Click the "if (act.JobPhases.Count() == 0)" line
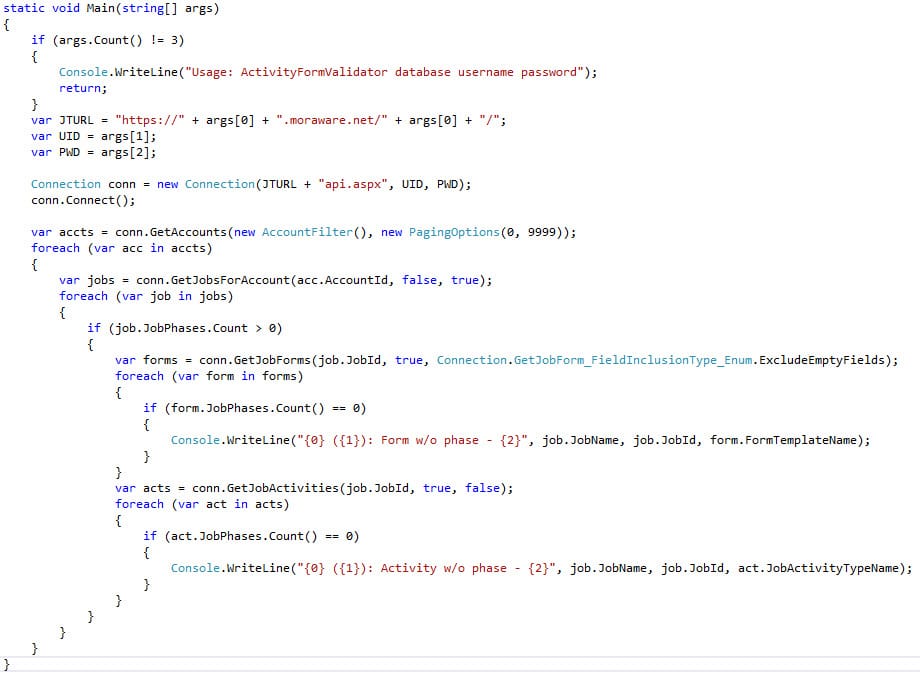This screenshot has width=920, height=676. click(x=251, y=536)
